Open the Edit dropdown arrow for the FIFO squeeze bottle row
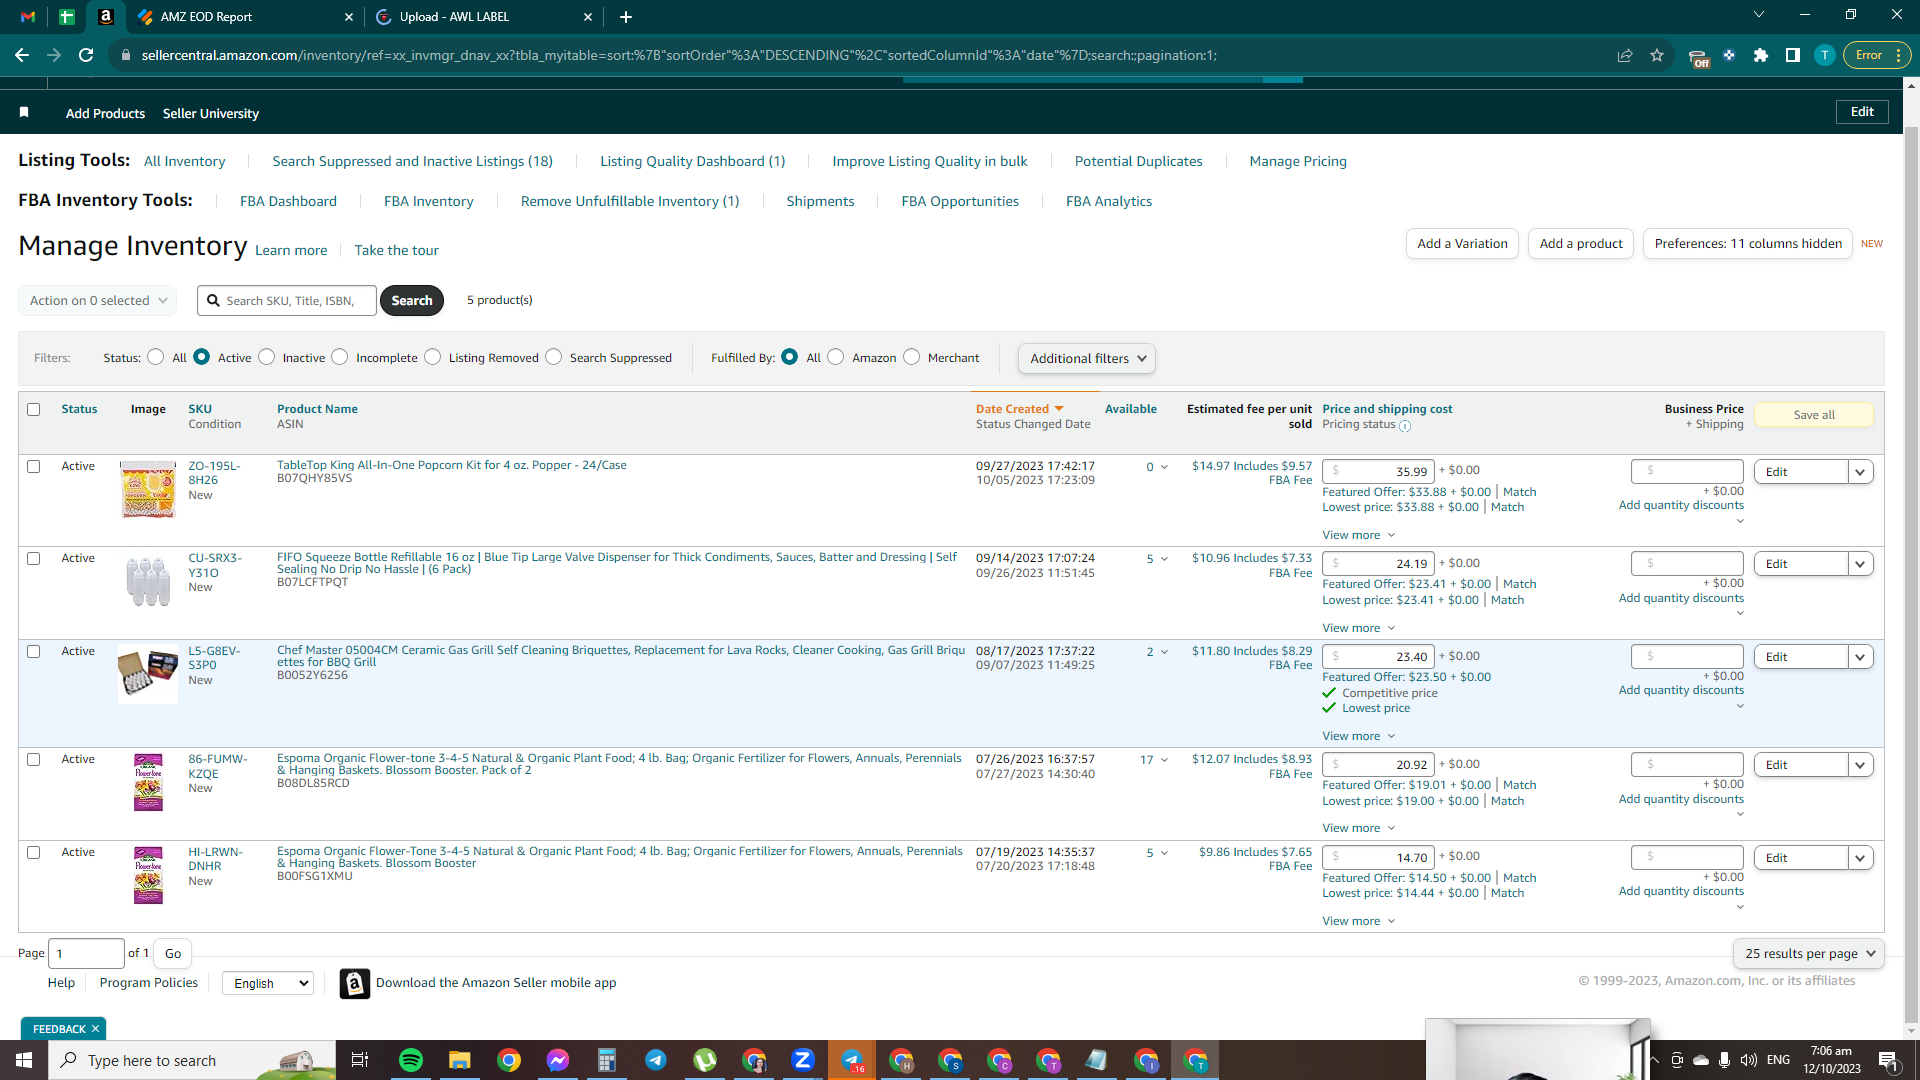Screen dimensions: 1920x1080 pos(1861,564)
